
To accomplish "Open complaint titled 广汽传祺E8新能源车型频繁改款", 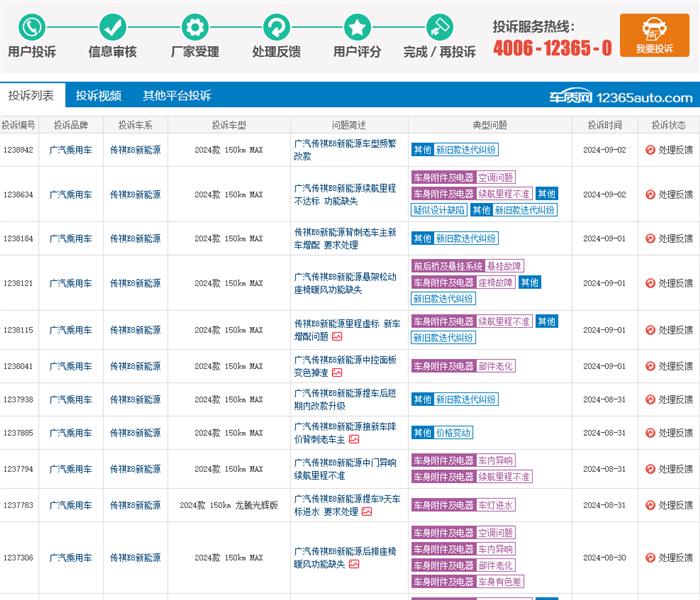I will [x=345, y=150].
